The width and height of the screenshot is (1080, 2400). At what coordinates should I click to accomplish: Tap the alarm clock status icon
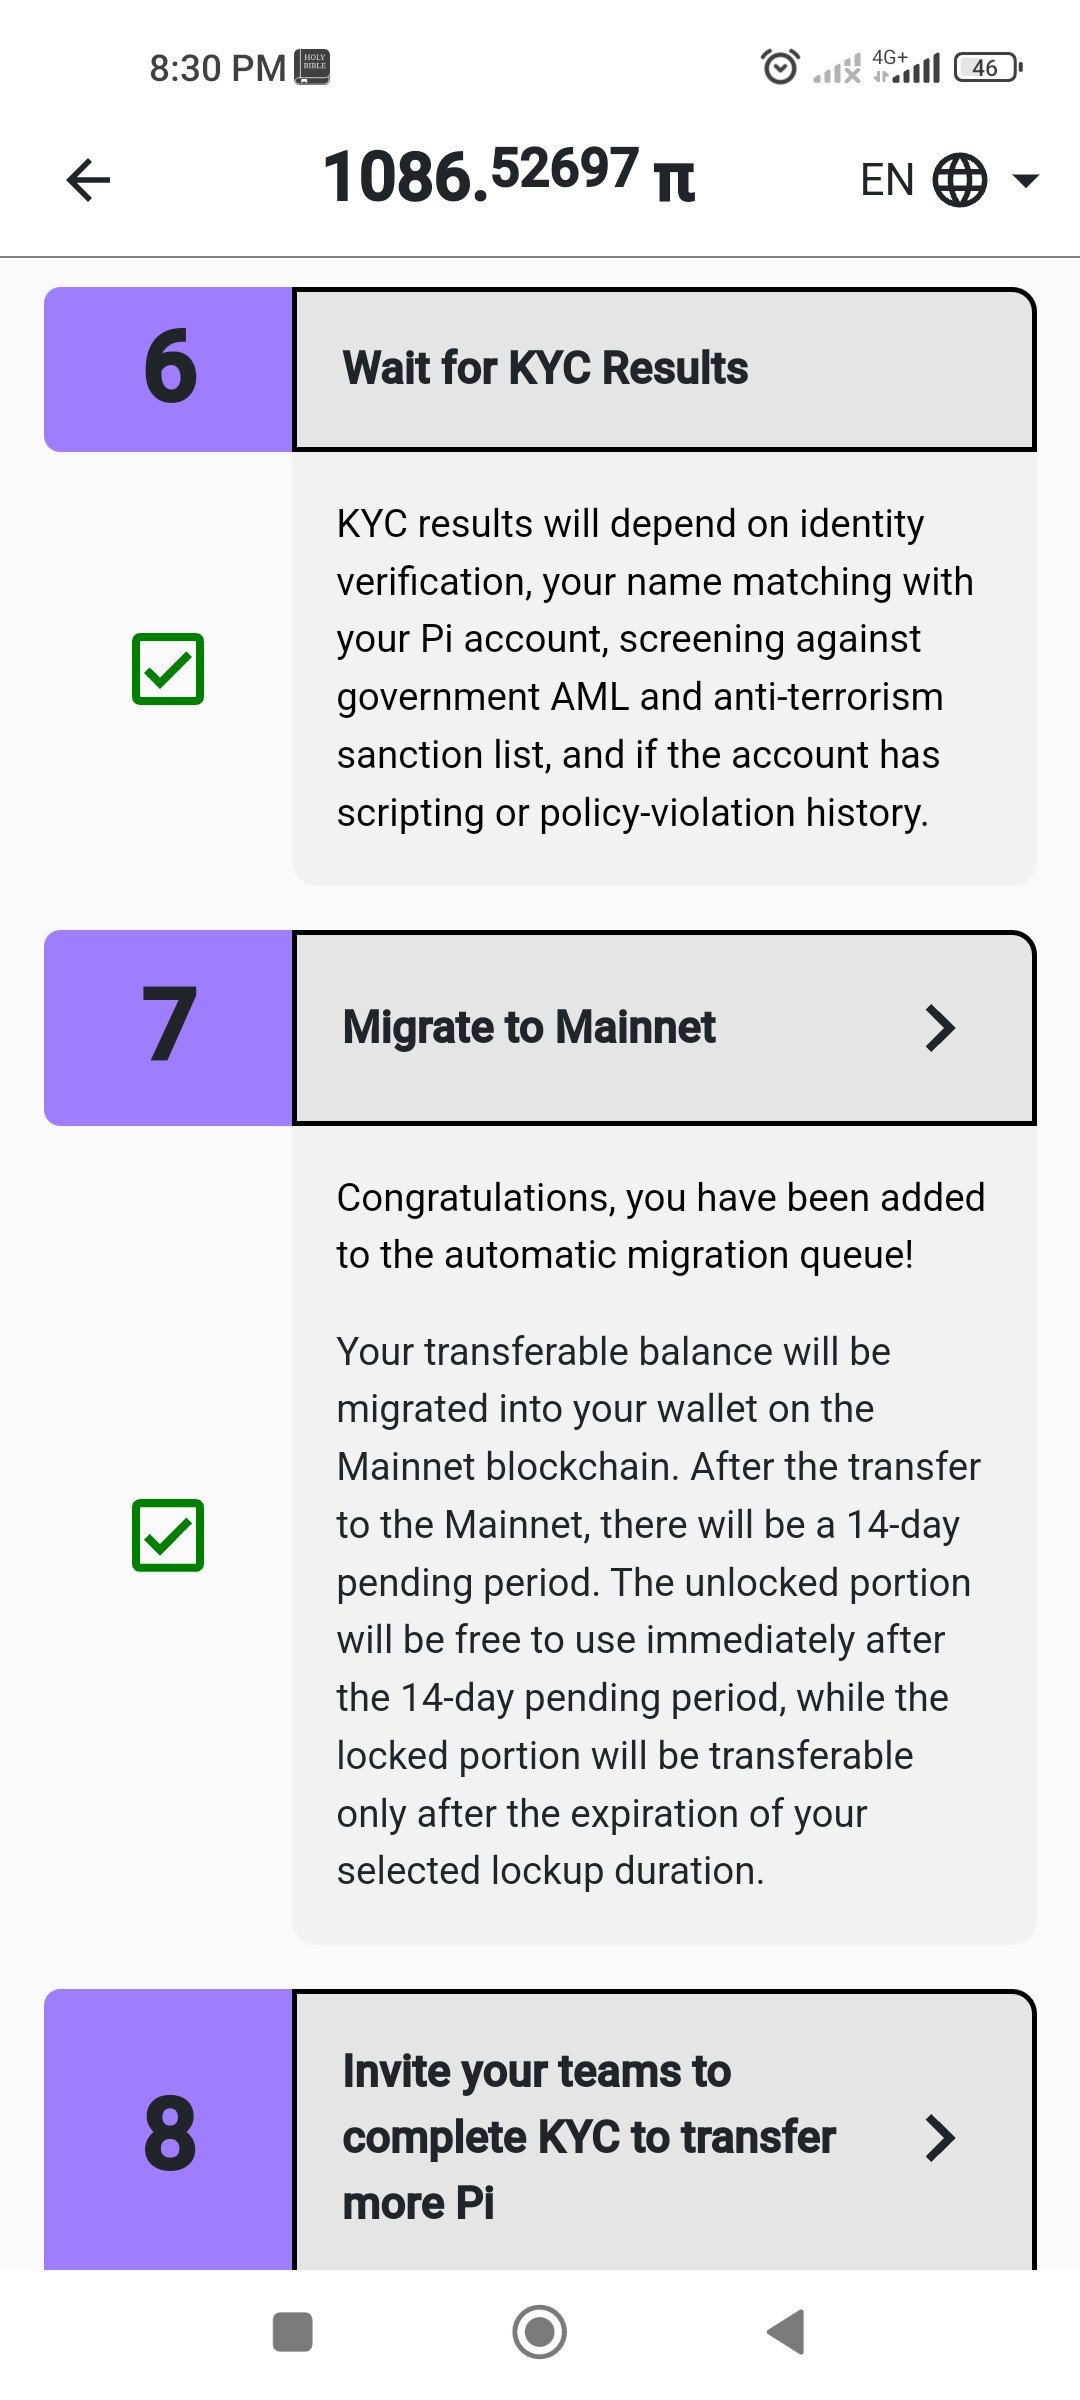pyautogui.click(x=780, y=67)
